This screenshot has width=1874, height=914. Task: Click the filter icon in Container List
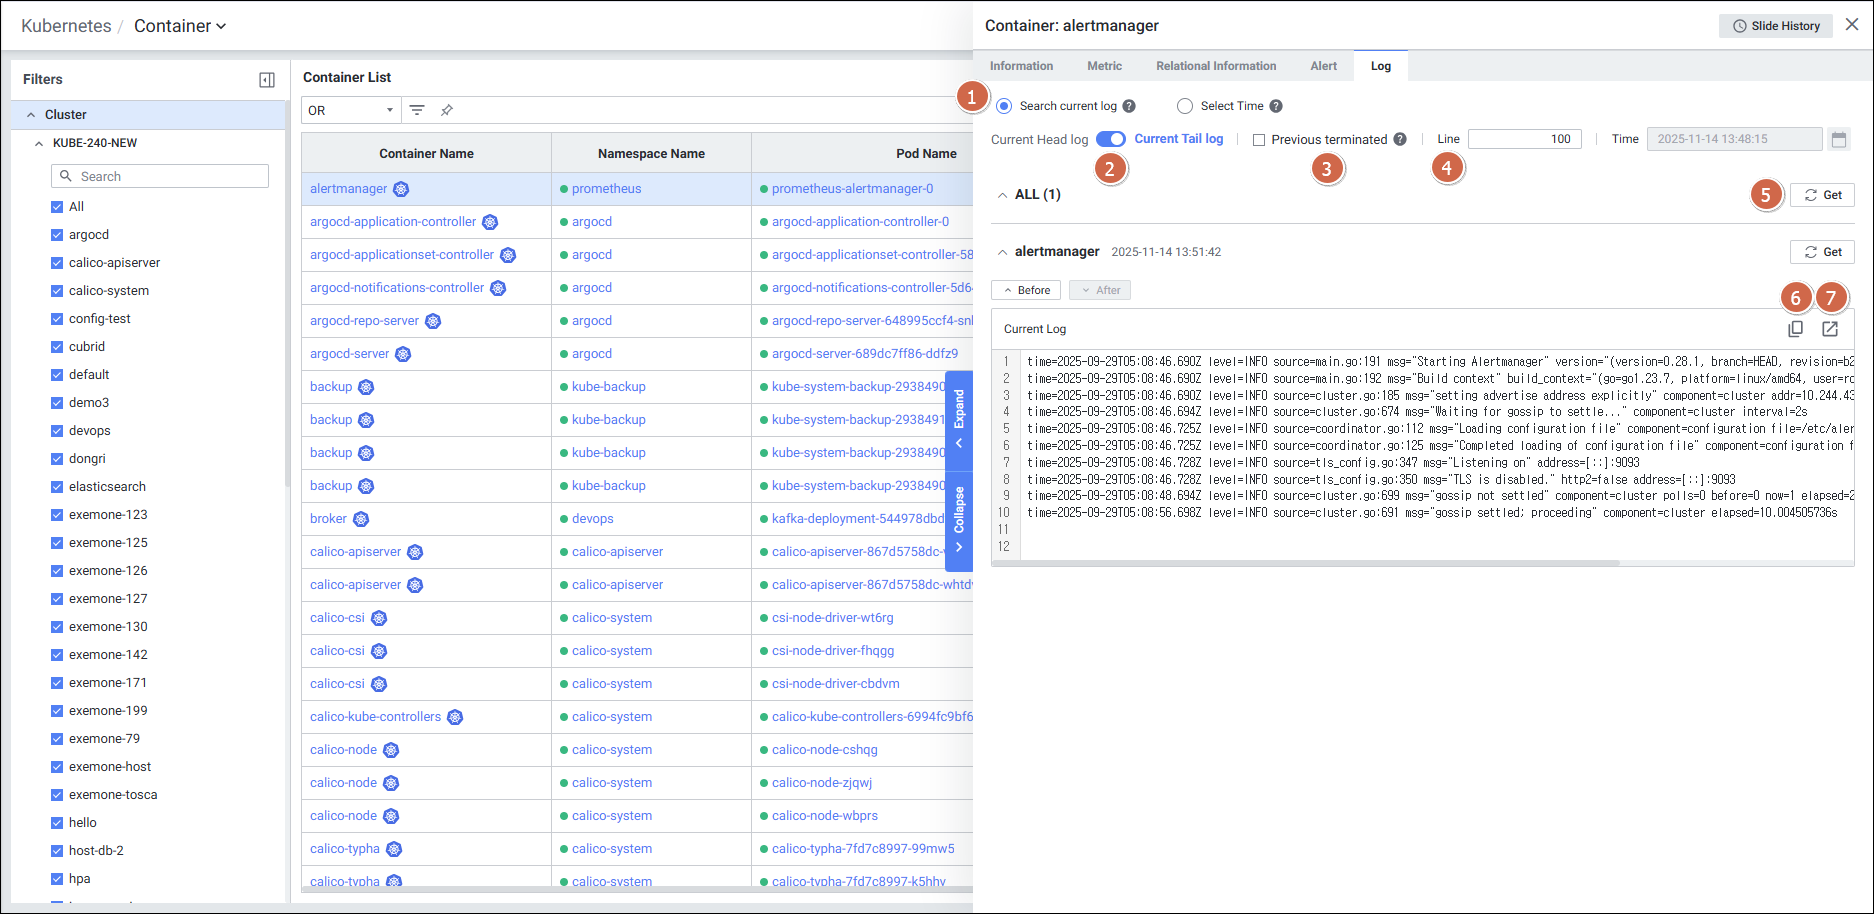pyautogui.click(x=417, y=110)
